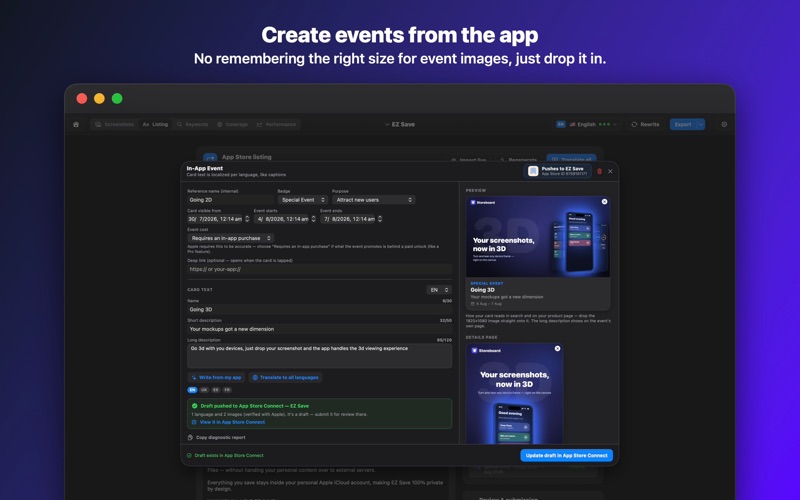Click the Draft exists in App Store Connect status

[225, 456]
